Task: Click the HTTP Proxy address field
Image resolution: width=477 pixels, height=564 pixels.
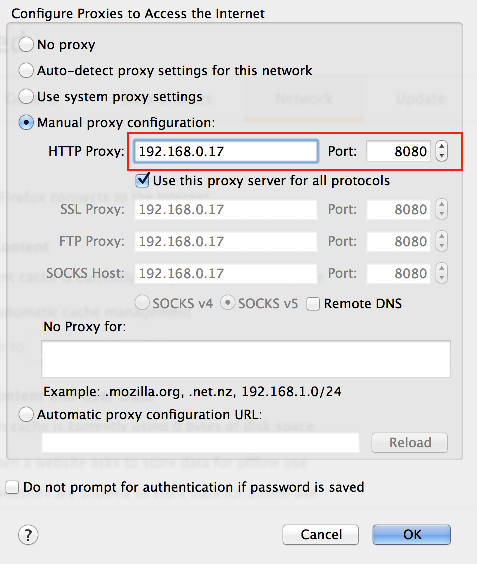Action: point(226,151)
